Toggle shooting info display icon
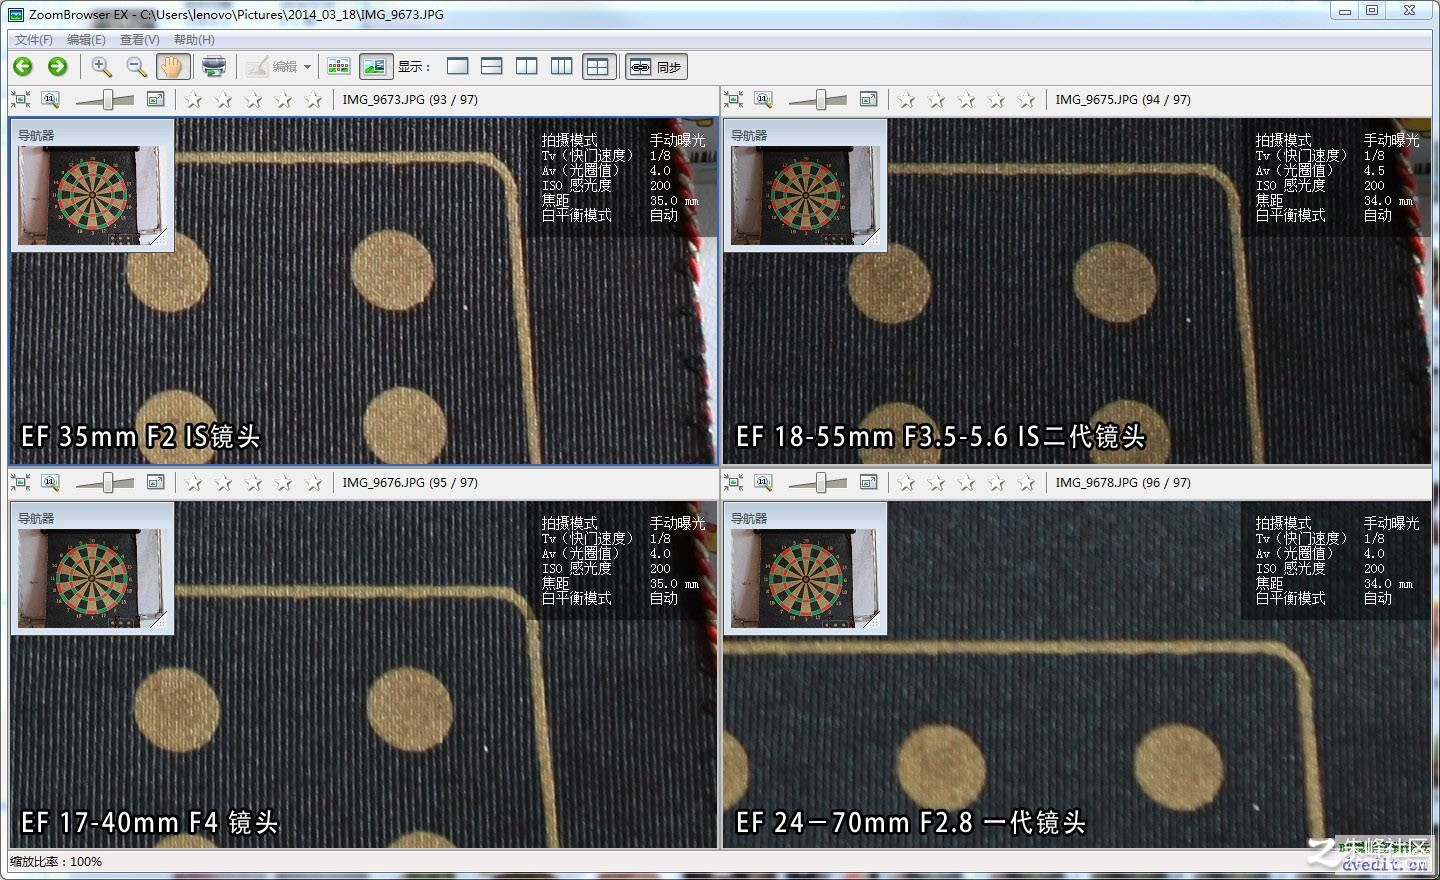 click(375, 67)
